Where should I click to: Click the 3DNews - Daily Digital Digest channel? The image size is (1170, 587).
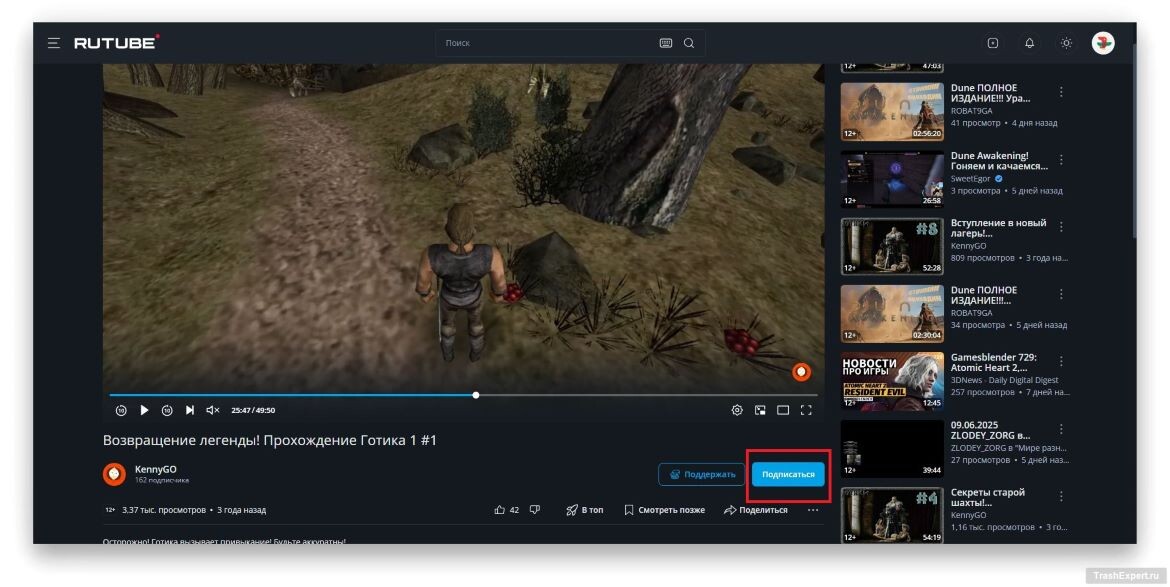(x=1004, y=380)
